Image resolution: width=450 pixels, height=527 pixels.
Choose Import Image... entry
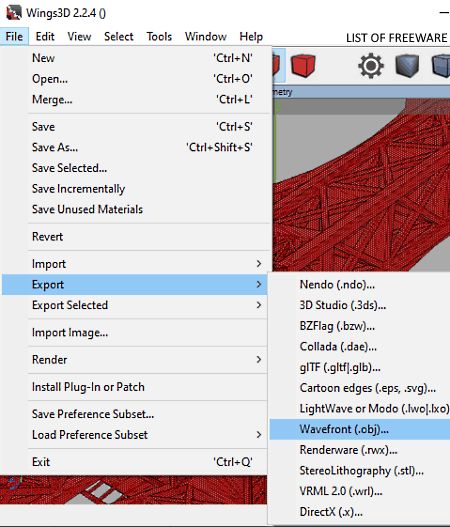click(x=134, y=332)
